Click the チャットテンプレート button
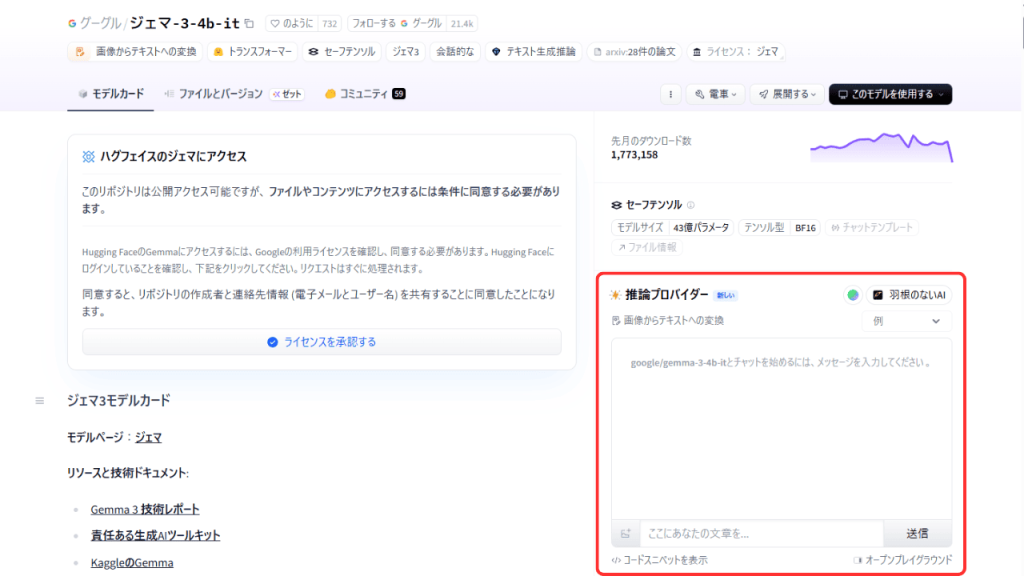The width and height of the screenshot is (1024, 576). (872, 228)
